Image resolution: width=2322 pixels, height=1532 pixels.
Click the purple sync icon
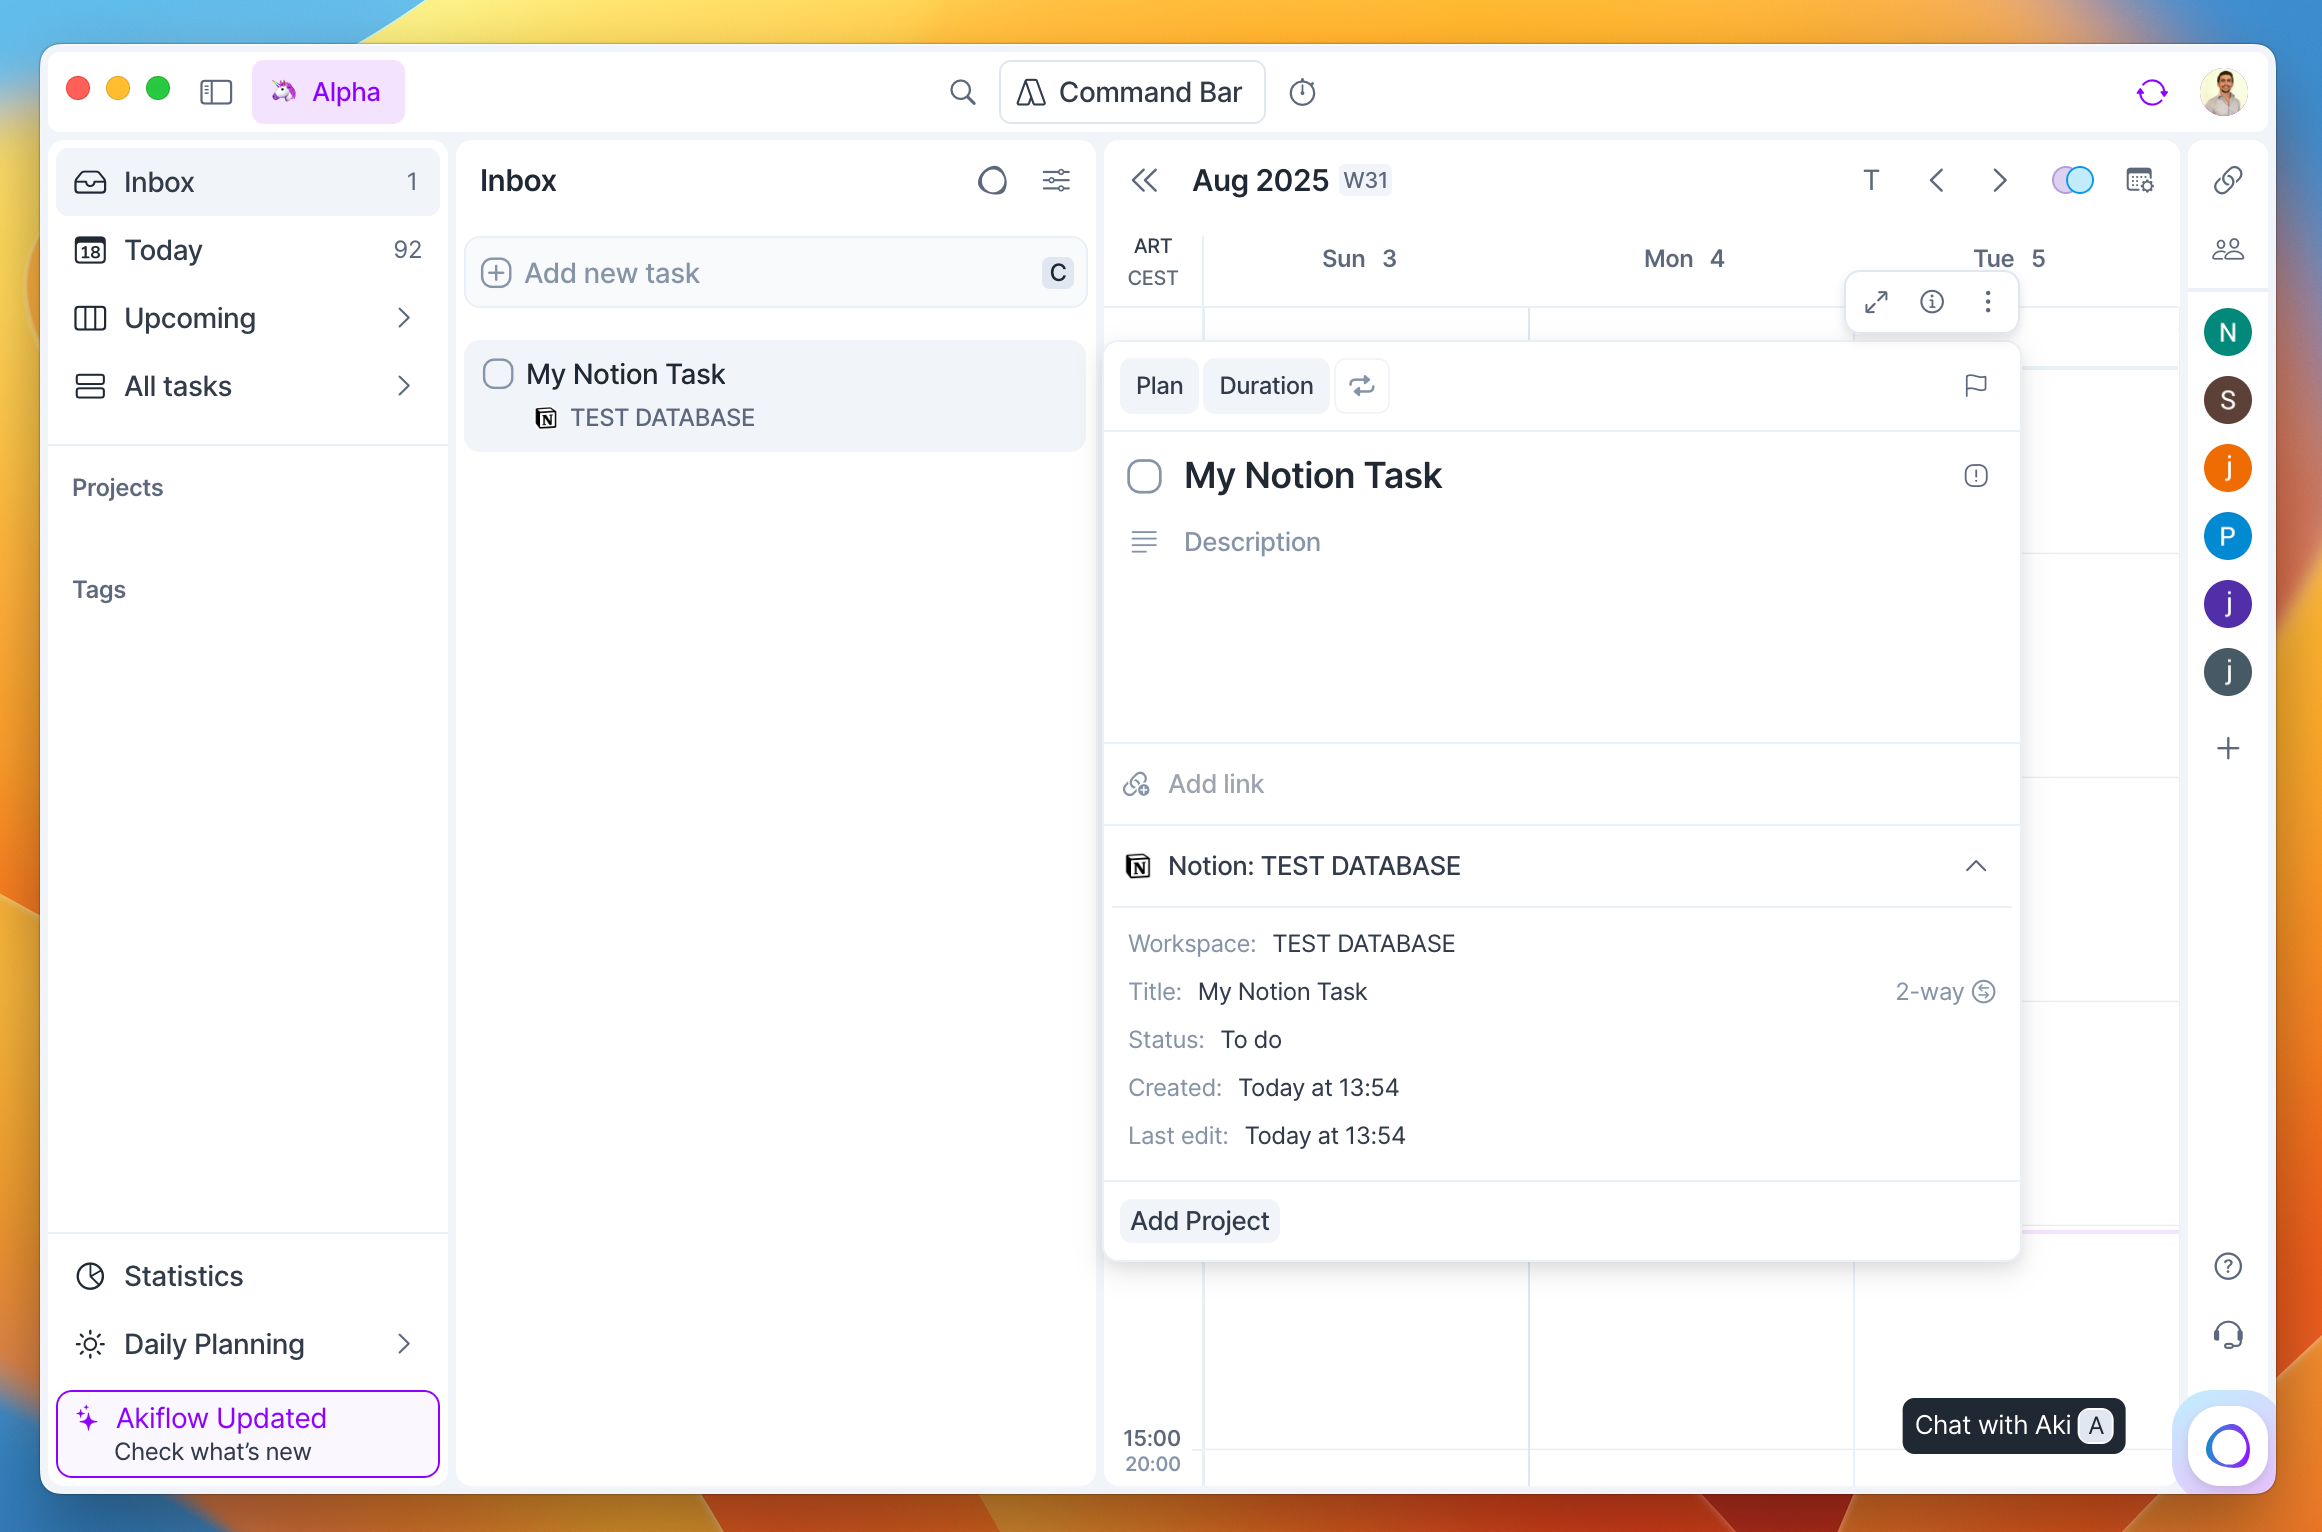[x=2151, y=92]
